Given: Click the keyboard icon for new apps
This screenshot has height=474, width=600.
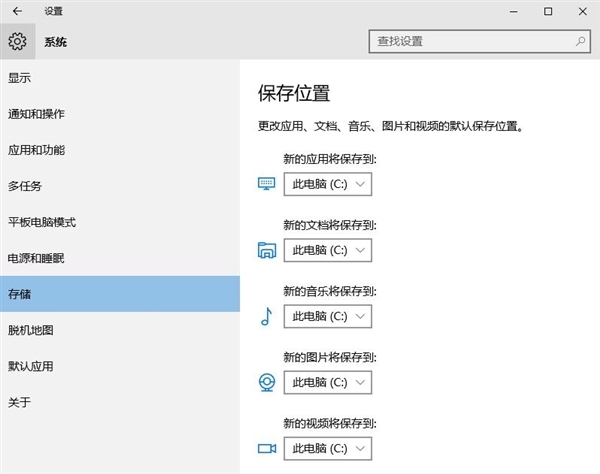Looking at the screenshot, I should (266, 184).
